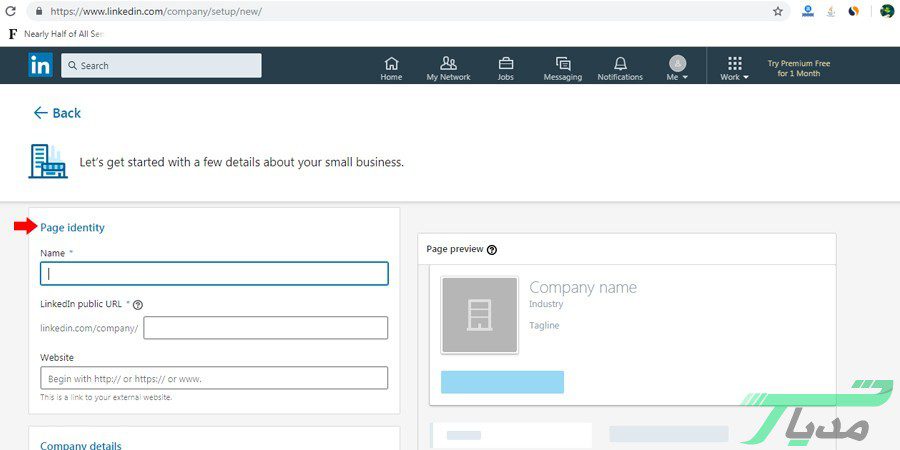900x450 pixels.
Task: Go to Home in navigation bar
Action: tap(391, 68)
